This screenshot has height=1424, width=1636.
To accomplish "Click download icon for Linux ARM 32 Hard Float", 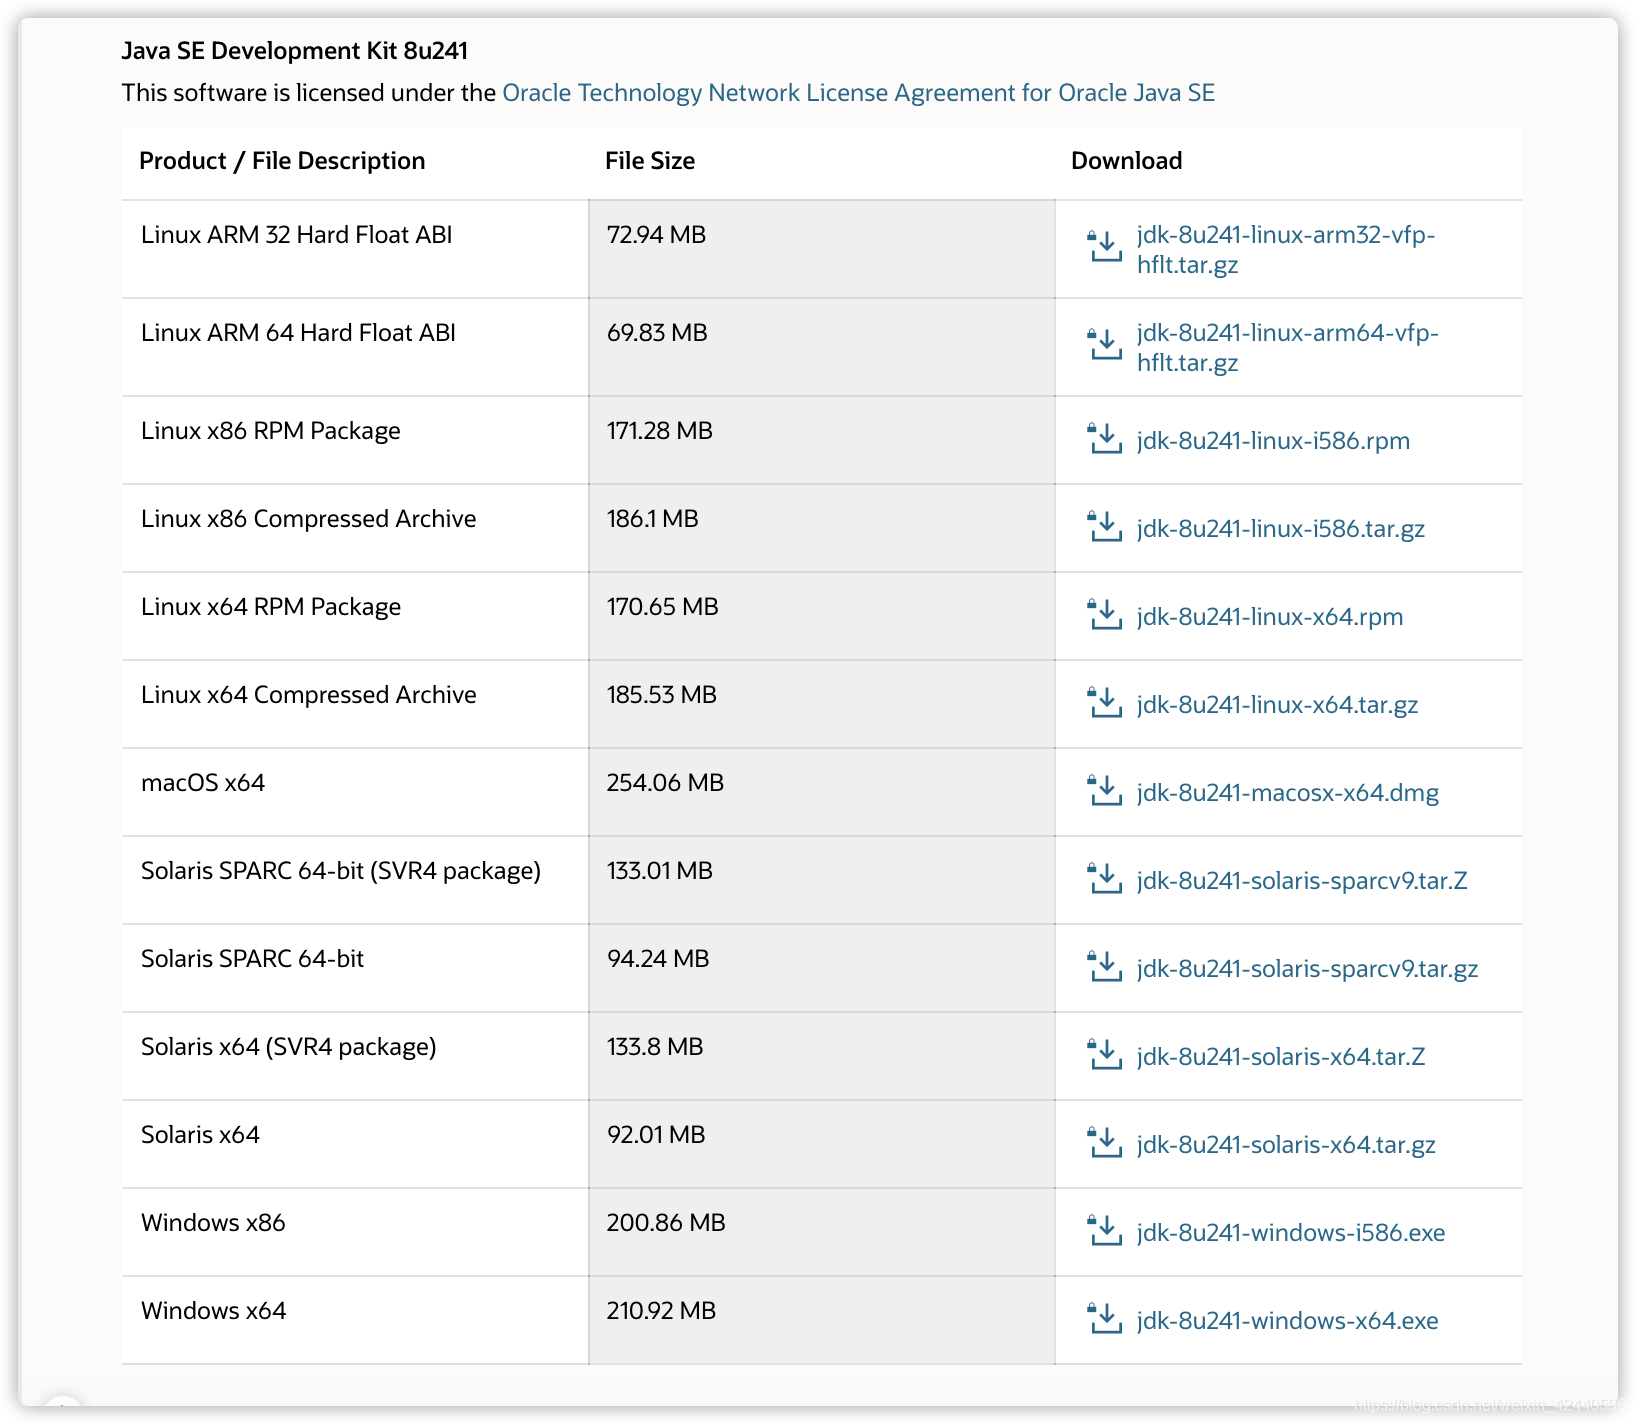I will pyautogui.click(x=1105, y=246).
